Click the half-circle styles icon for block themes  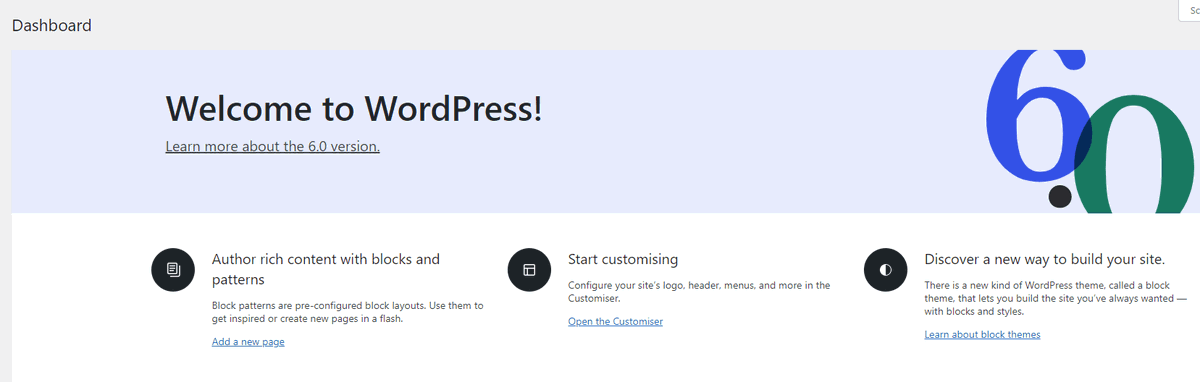(885, 269)
